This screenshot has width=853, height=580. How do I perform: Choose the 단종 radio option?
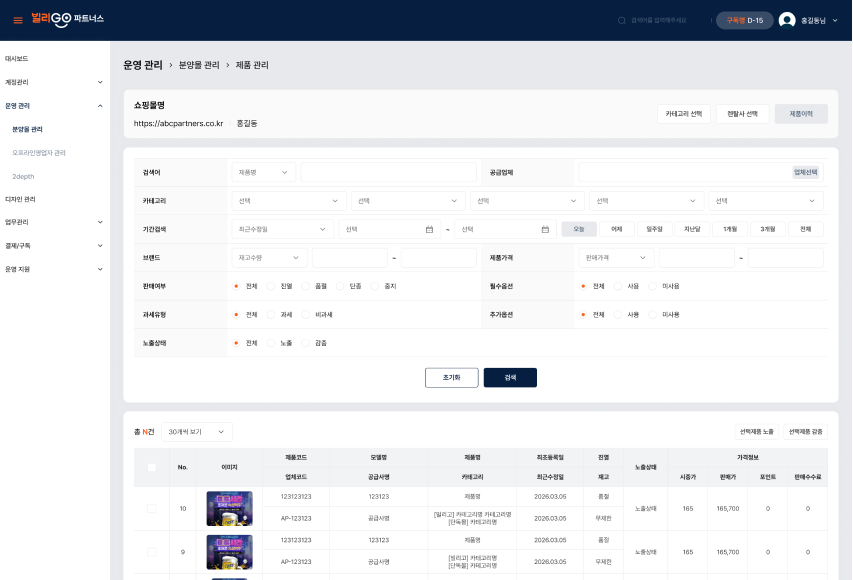[341, 286]
